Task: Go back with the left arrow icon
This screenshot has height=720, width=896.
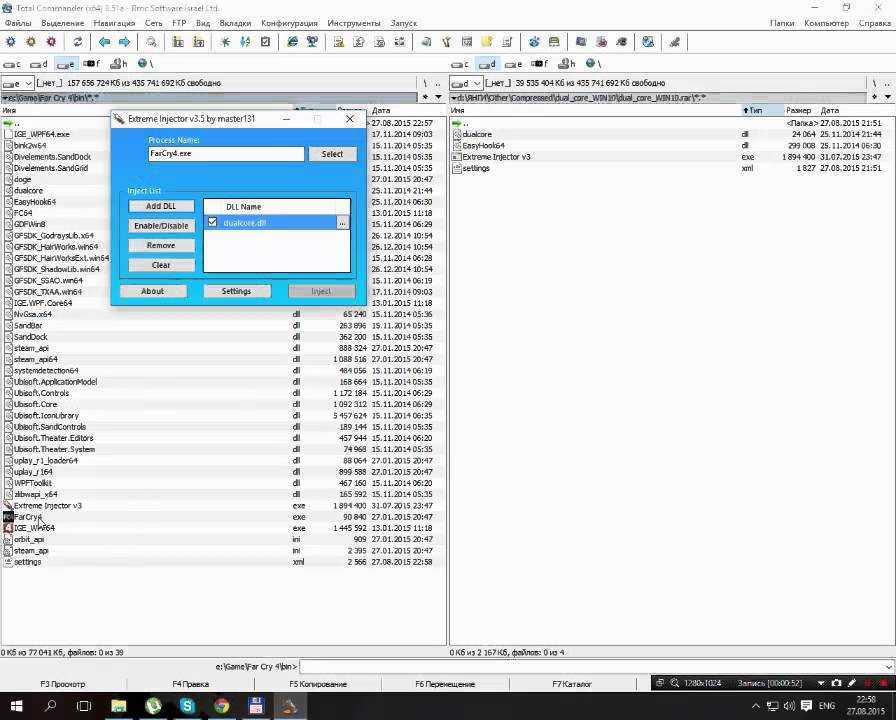Action: (105, 42)
